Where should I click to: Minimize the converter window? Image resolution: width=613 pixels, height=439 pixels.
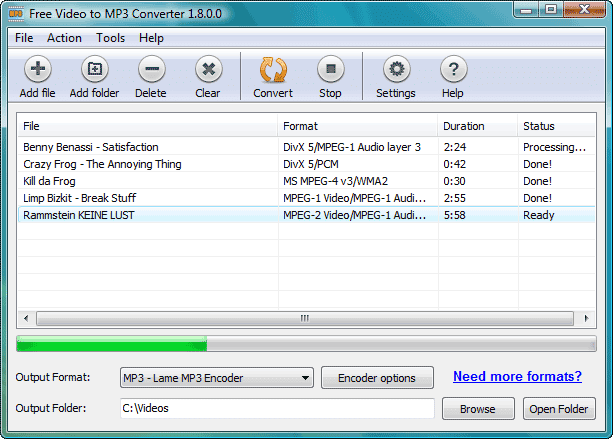pyautogui.click(x=526, y=9)
